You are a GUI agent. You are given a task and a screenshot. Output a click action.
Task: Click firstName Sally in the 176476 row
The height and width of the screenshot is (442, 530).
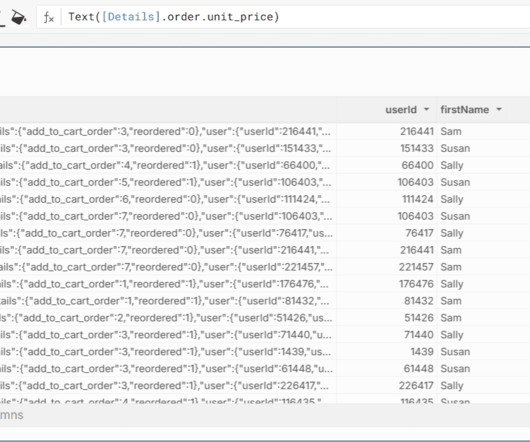(x=452, y=284)
